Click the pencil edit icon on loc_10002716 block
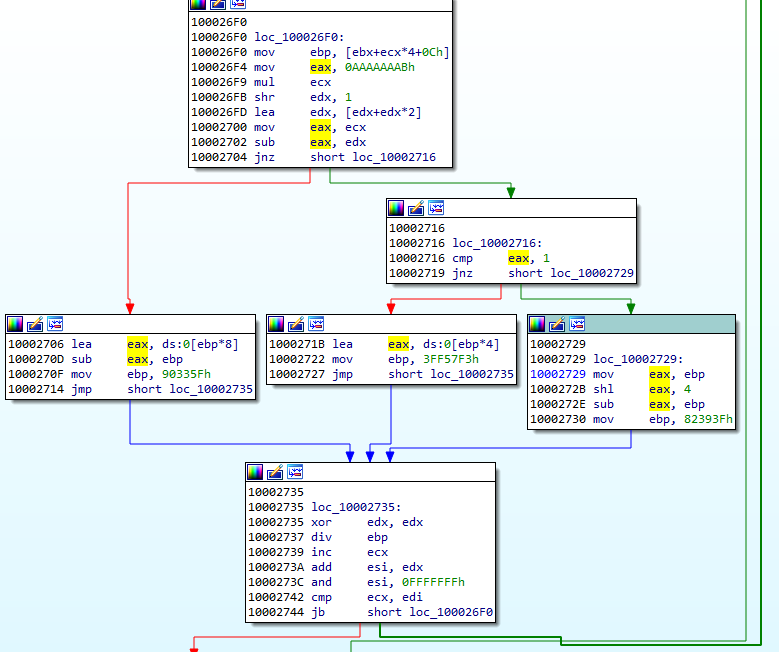779x652 pixels. [x=416, y=208]
